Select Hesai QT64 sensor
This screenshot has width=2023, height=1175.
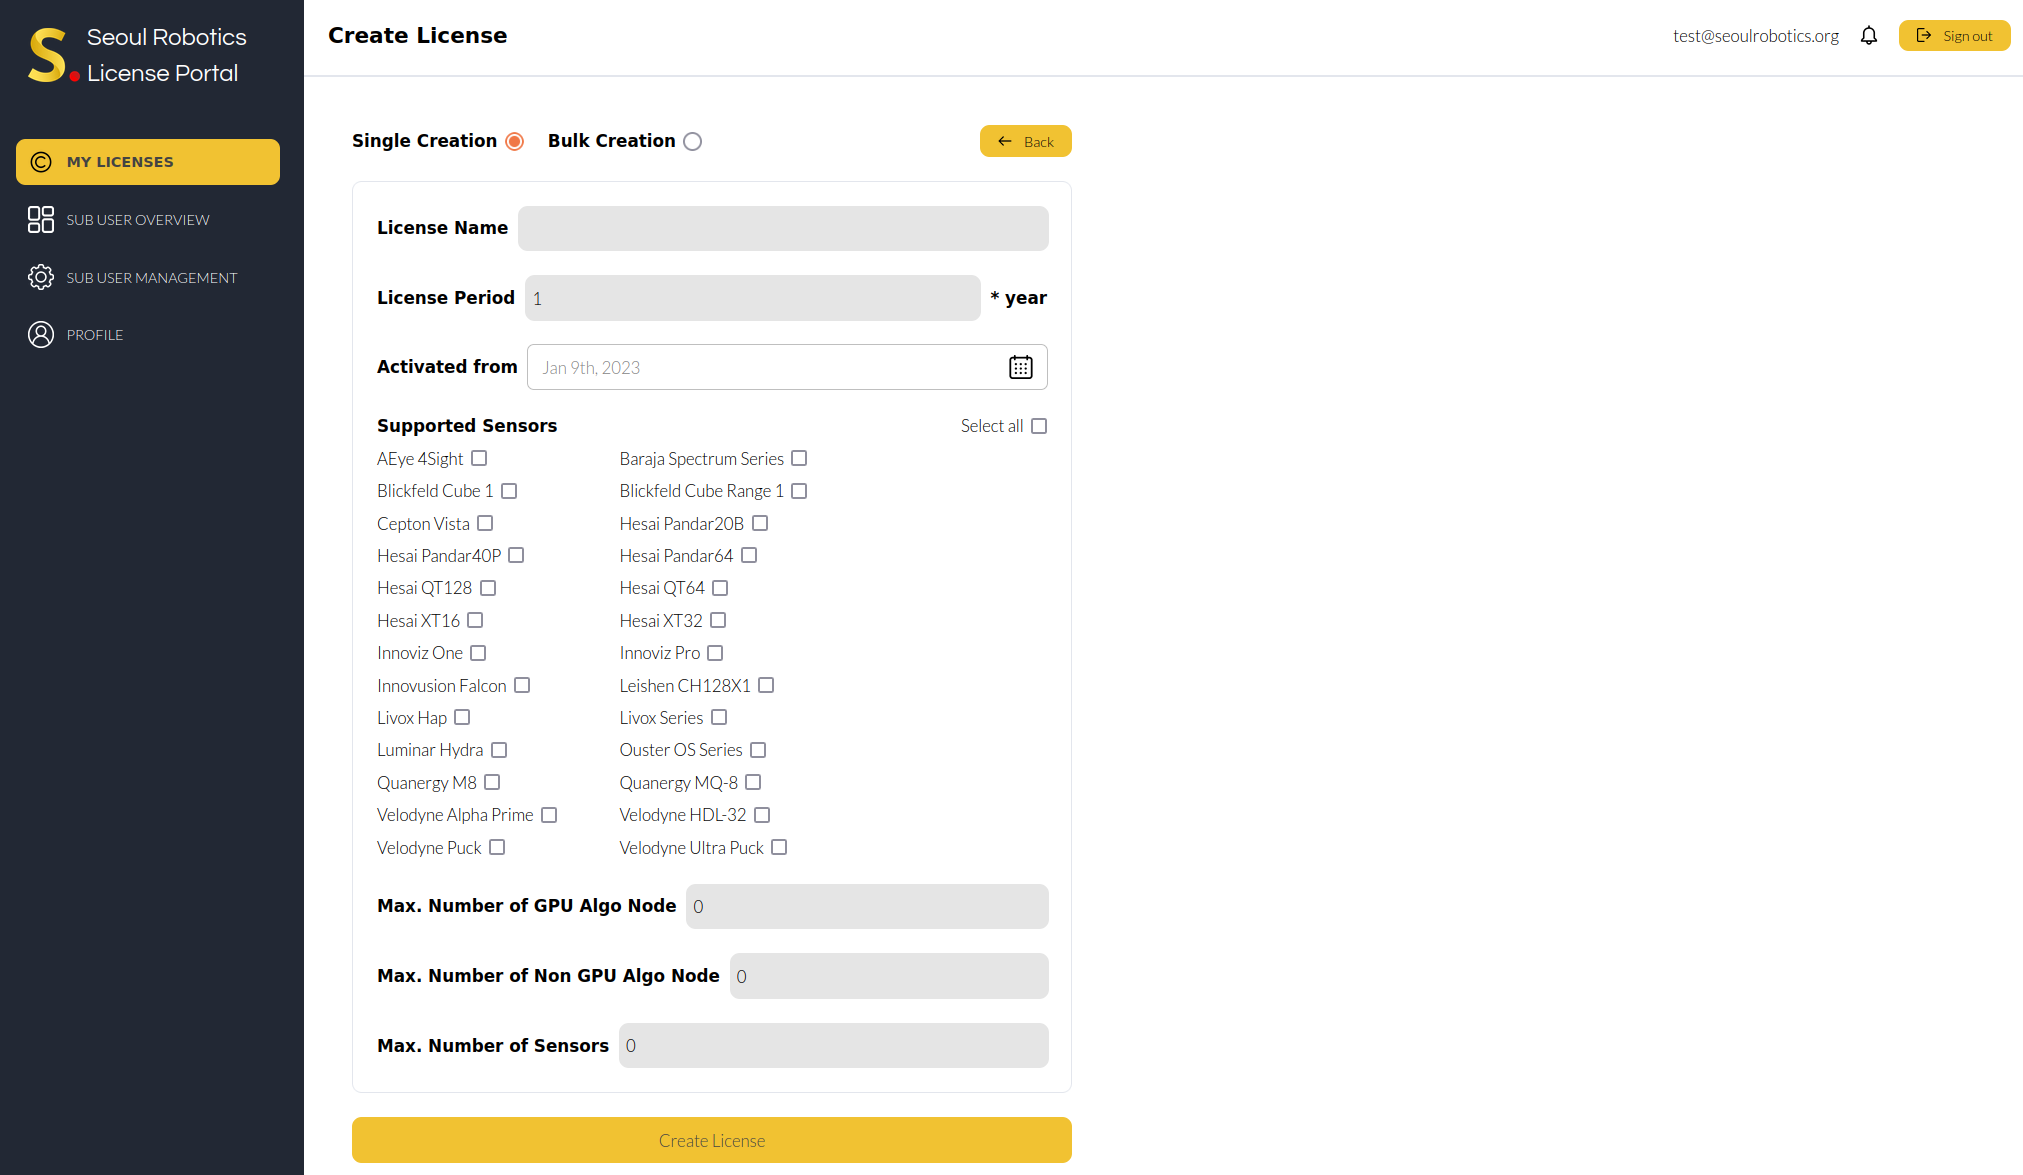tap(720, 588)
